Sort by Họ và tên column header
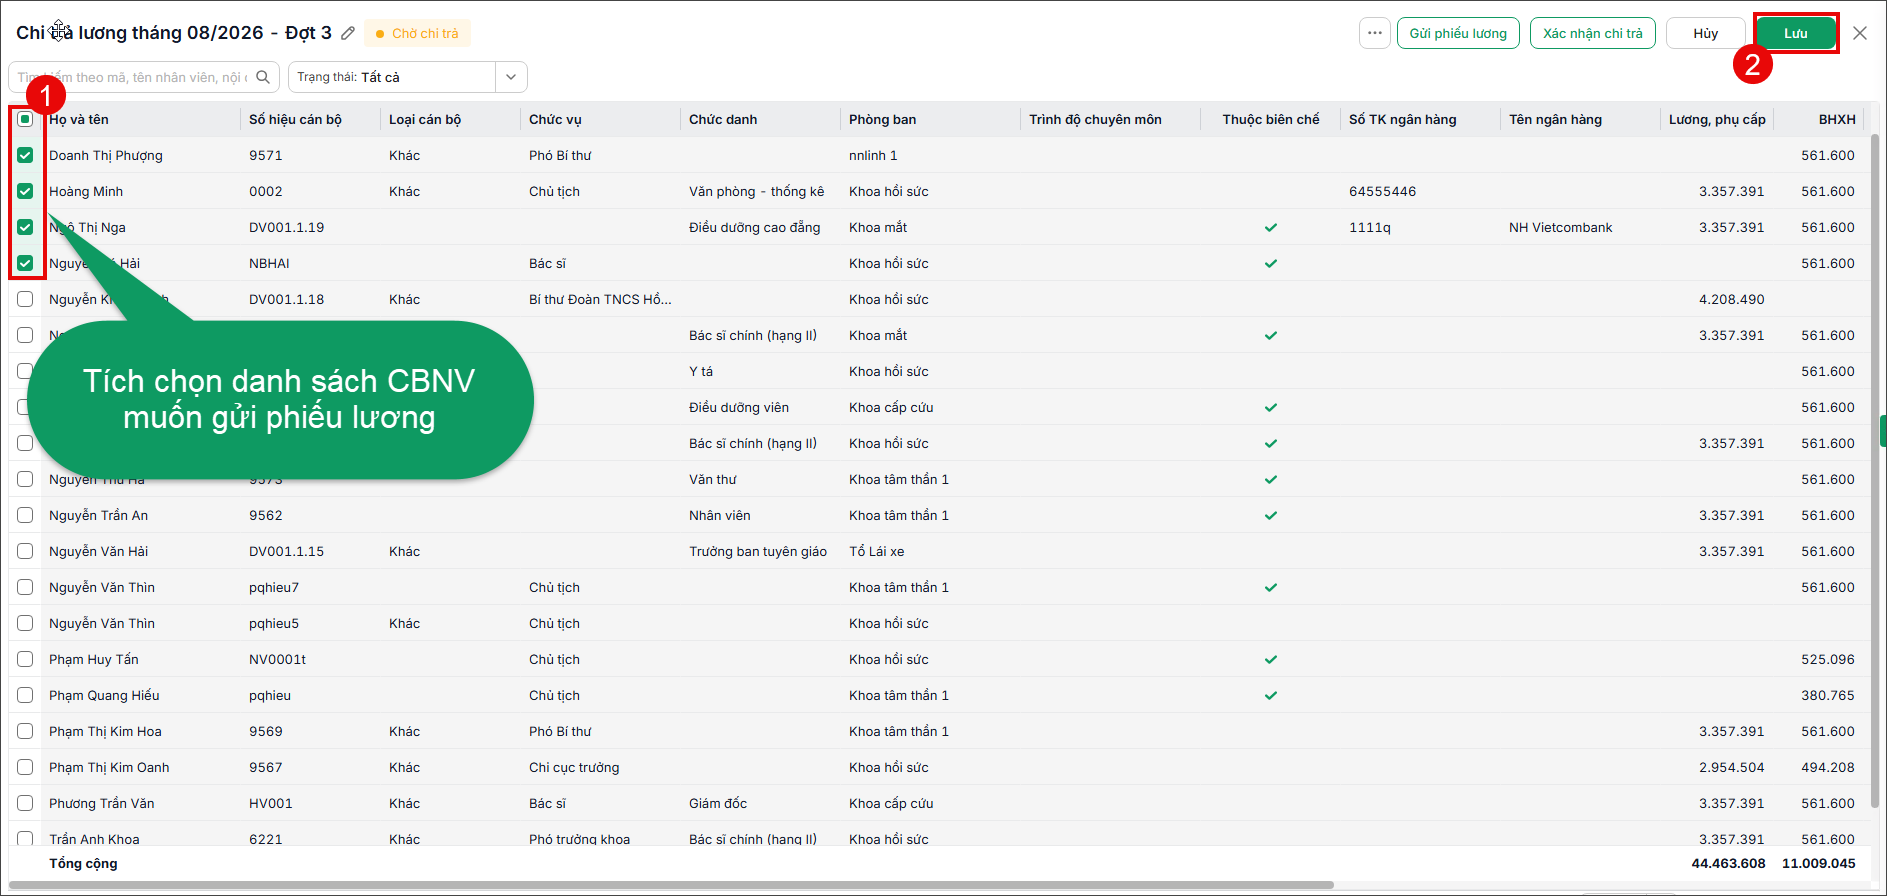The height and width of the screenshot is (896, 1887). coord(79,119)
